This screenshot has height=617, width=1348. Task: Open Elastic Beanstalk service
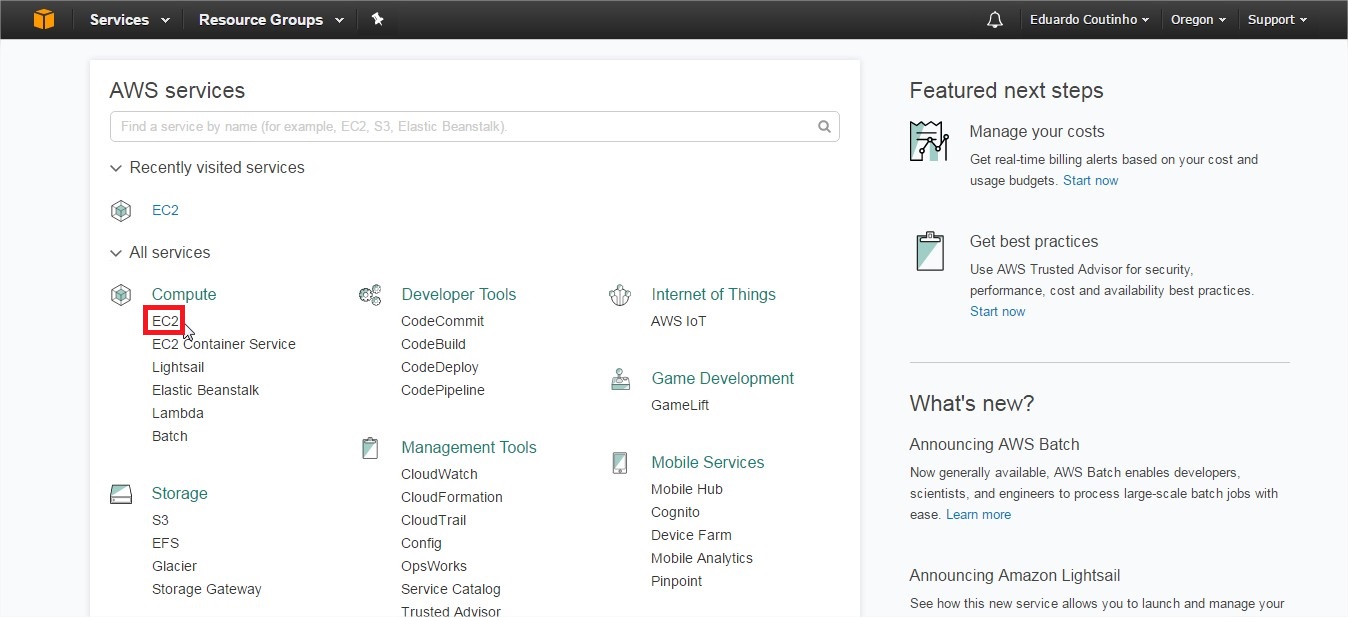(x=205, y=390)
